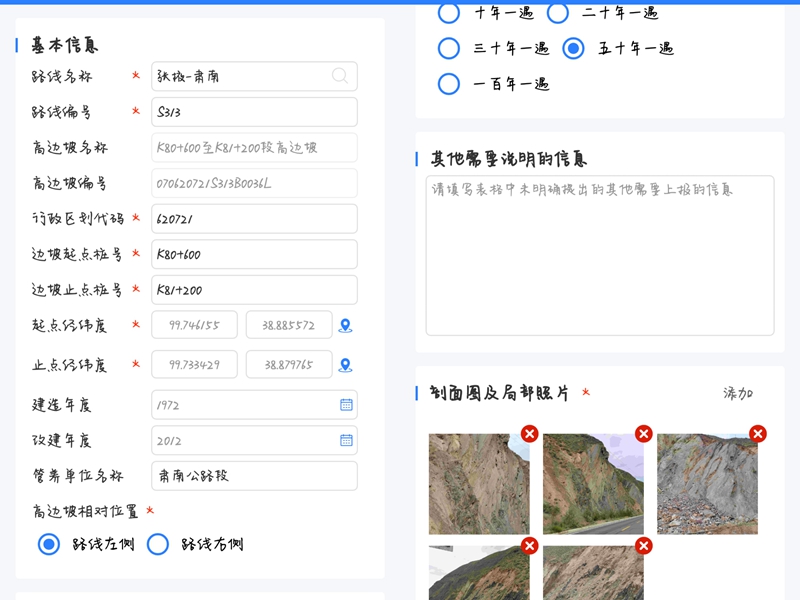Select the 三十年一遍 radio button
The height and width of the screenshot is (600, 800).
[449, 47]
